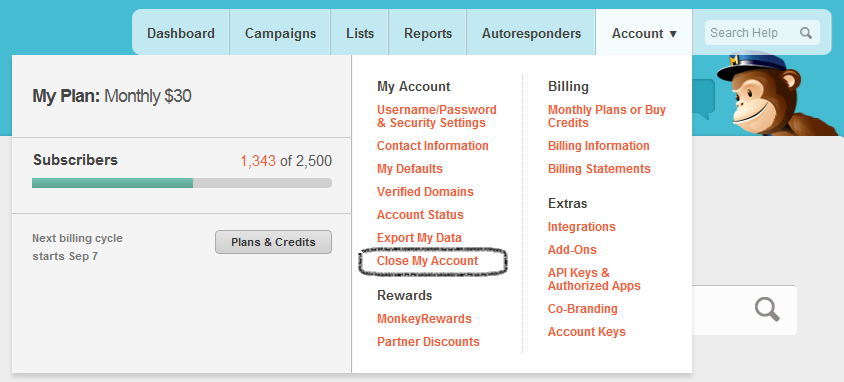Open Username/Password & Security Settings
This screenshot has width=844, height=382.
pyautogui.click(x=437, y=116)
